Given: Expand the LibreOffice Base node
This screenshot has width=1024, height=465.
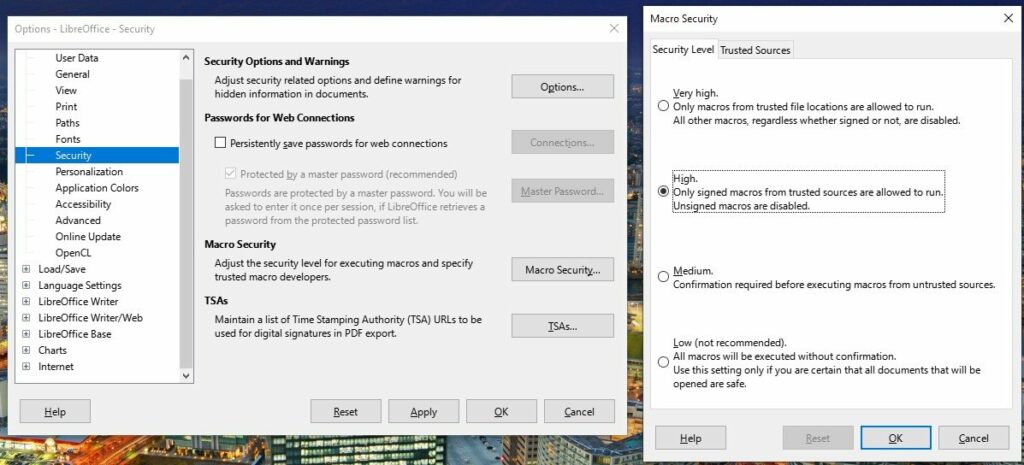Looking at the screenshot, I should pyautogui.click(x=26, y=334).
